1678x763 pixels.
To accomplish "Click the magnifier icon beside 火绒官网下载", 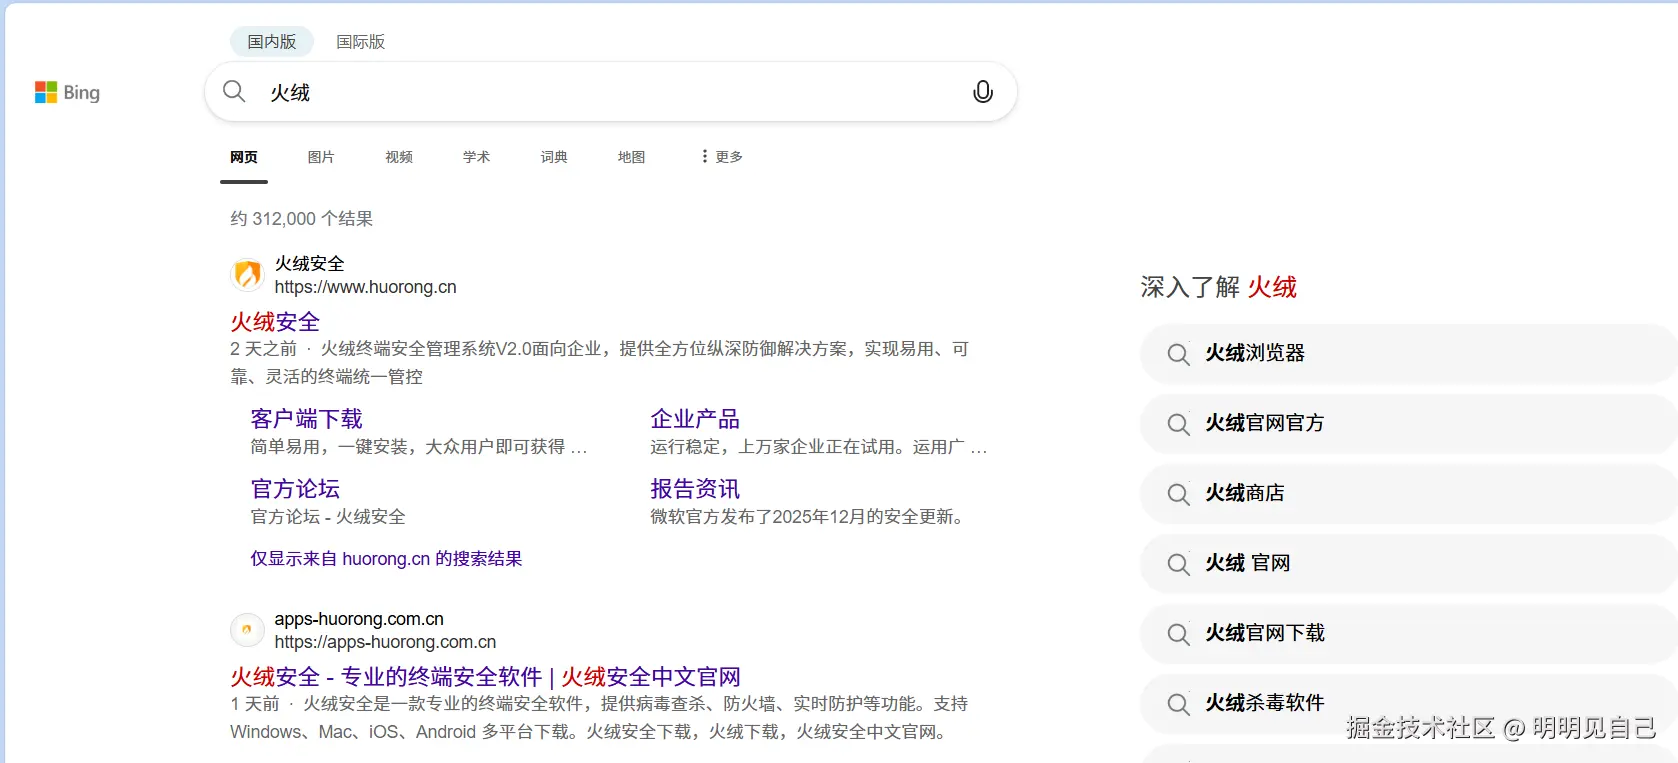I will tap(1179, 634).
